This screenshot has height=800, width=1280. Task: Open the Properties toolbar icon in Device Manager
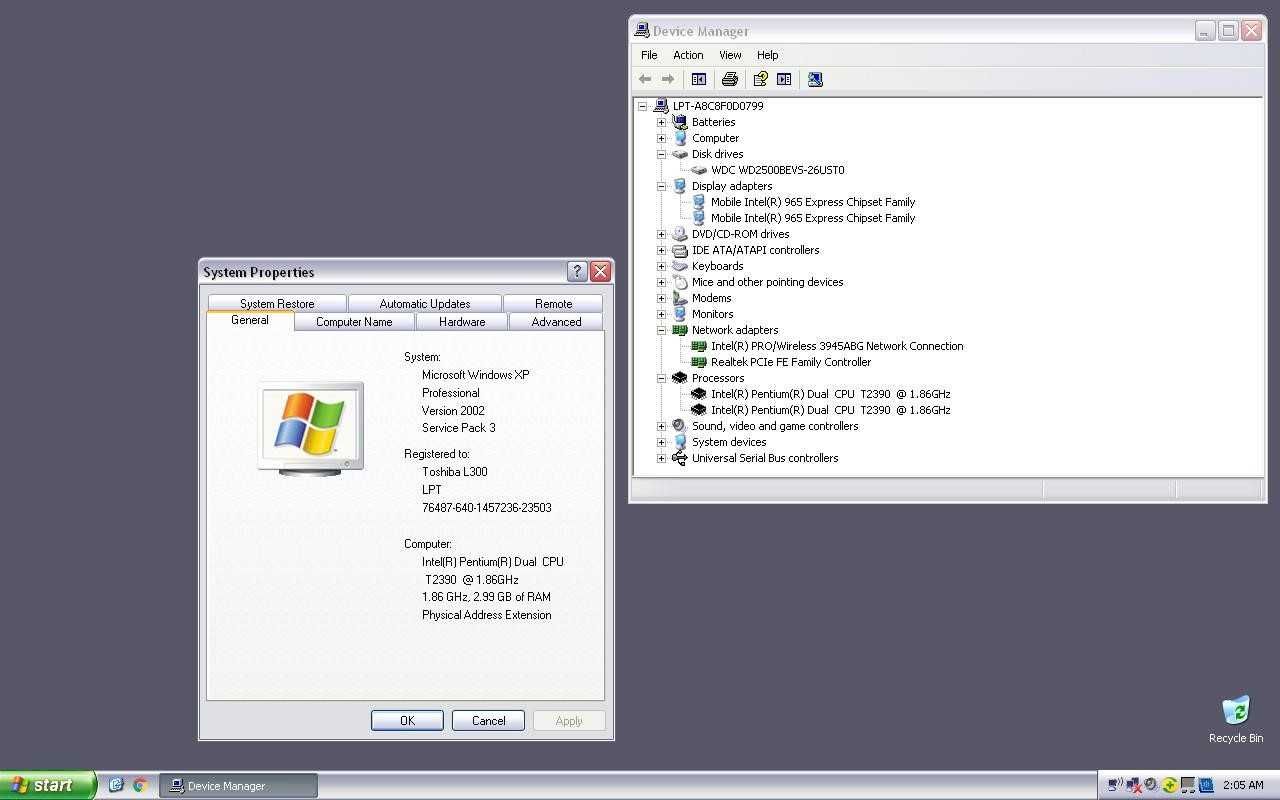(x=761, y=79)
